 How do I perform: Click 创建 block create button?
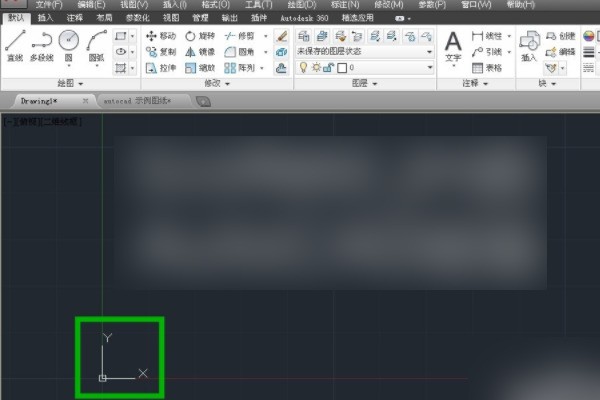(560, 36)
